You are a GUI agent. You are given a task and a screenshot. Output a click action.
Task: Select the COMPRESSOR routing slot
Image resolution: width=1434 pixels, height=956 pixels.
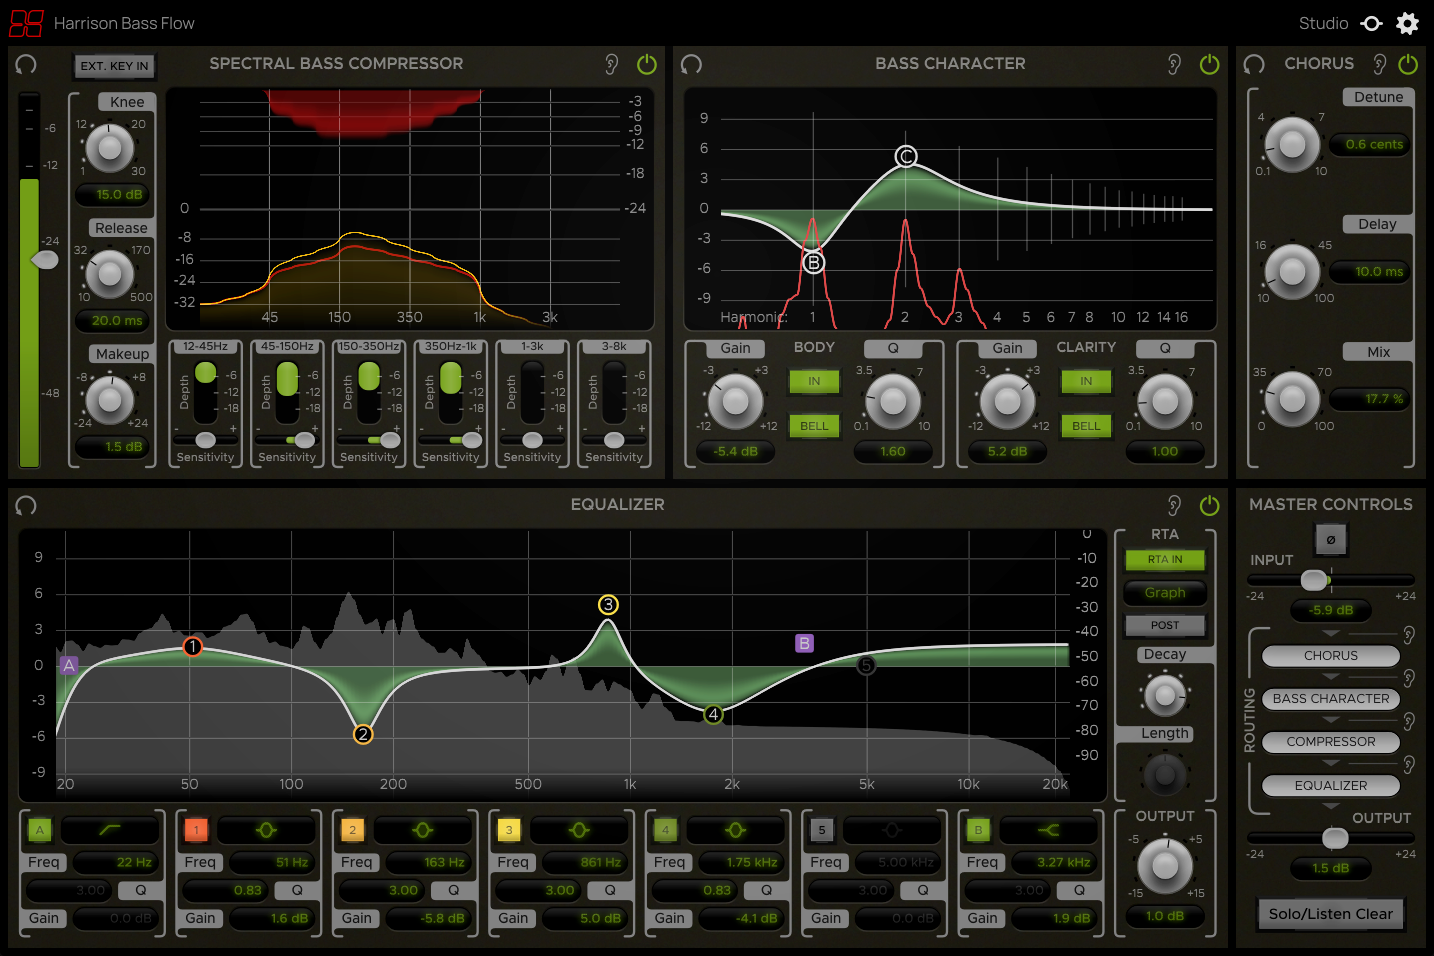[1330, 742]
